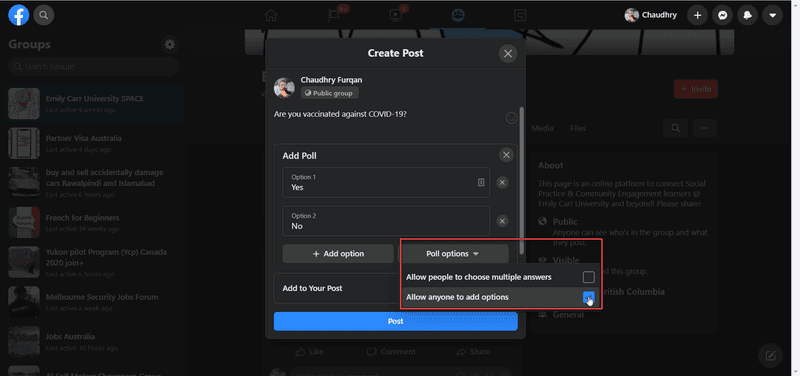Open the accidentally damage cars group
This screenshot has height=376, width=800.
tap(94, 183)
